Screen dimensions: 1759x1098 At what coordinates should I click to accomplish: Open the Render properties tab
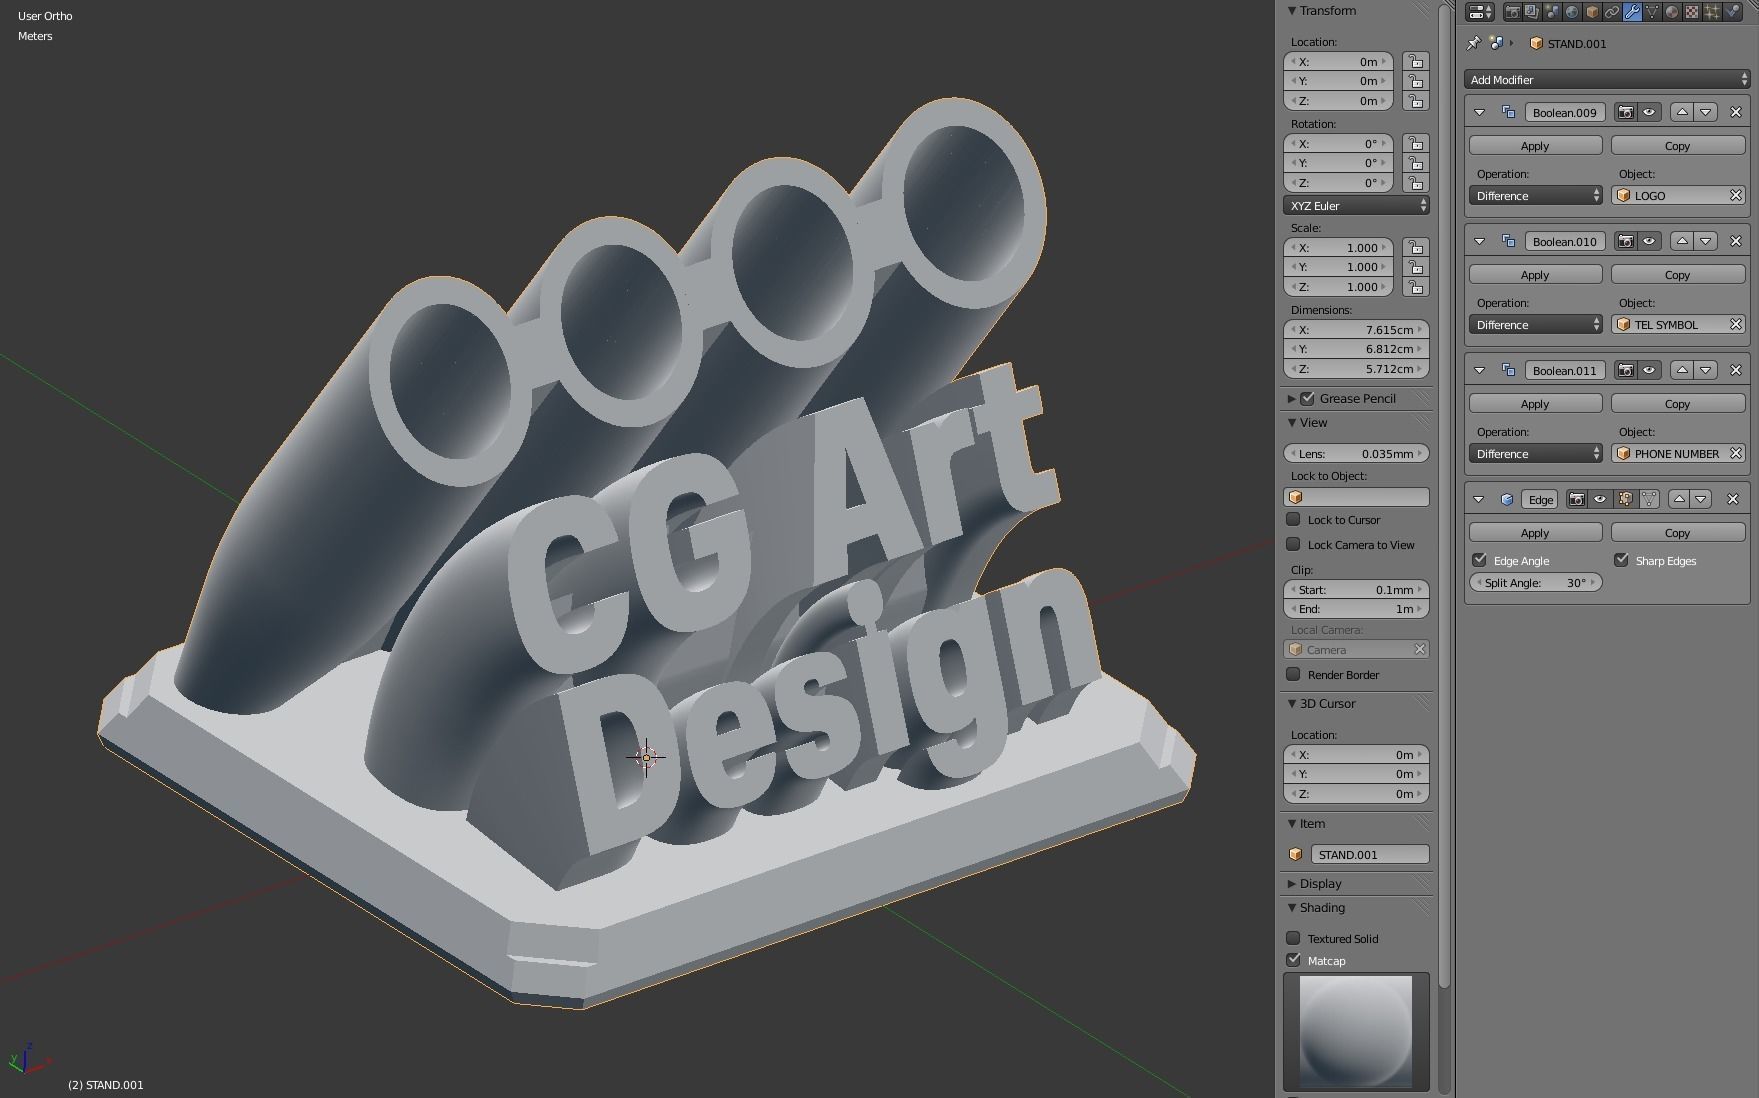click(1513, 12)
